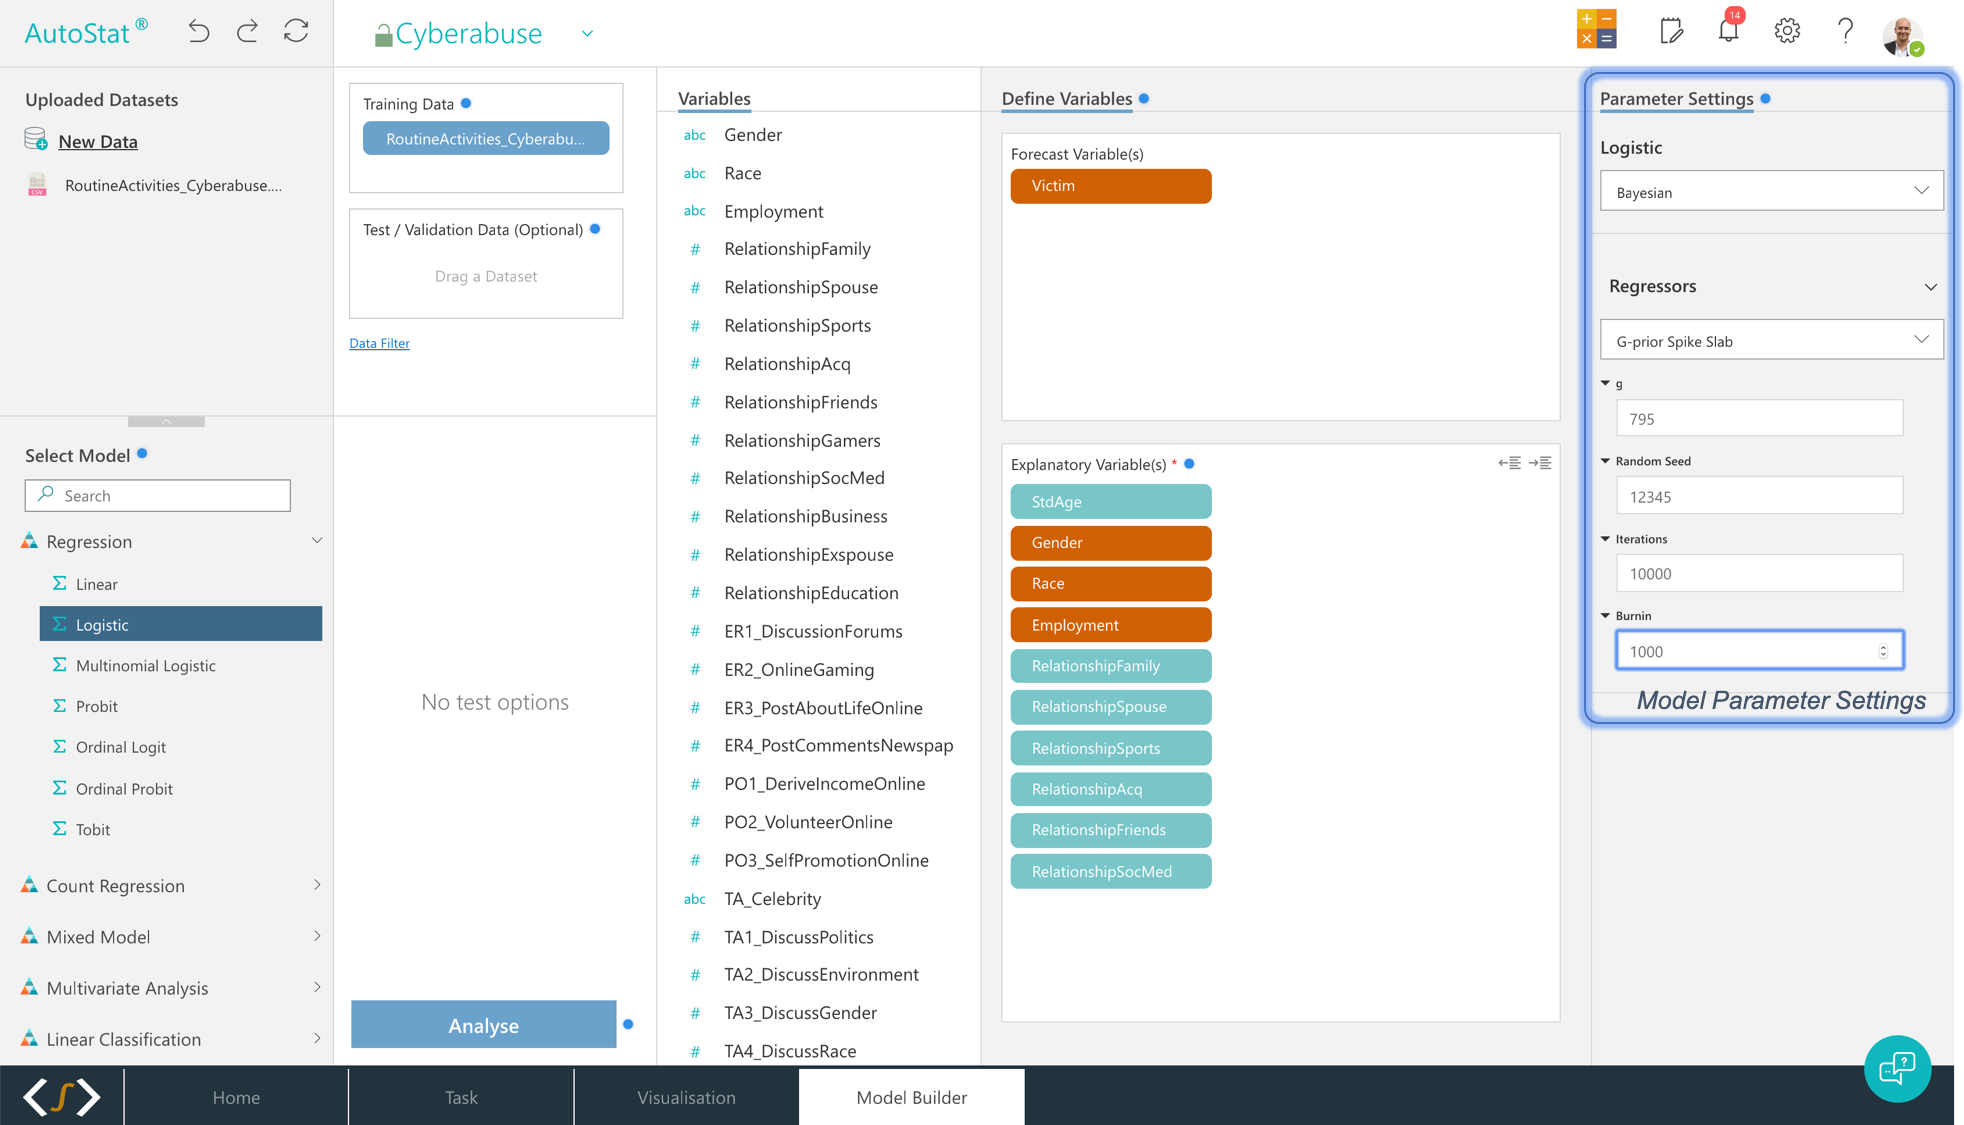Collapse the Burnin parameter triangle
Viewport: 1964px width, 1125px height.
pos(1606,615)
